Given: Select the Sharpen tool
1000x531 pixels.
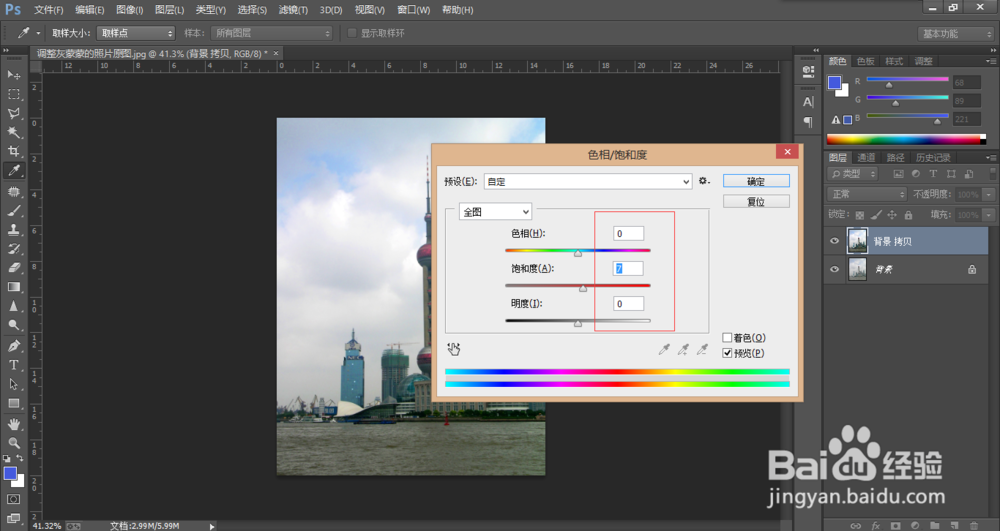Looking at the screenshot, I should click(13, 306).
